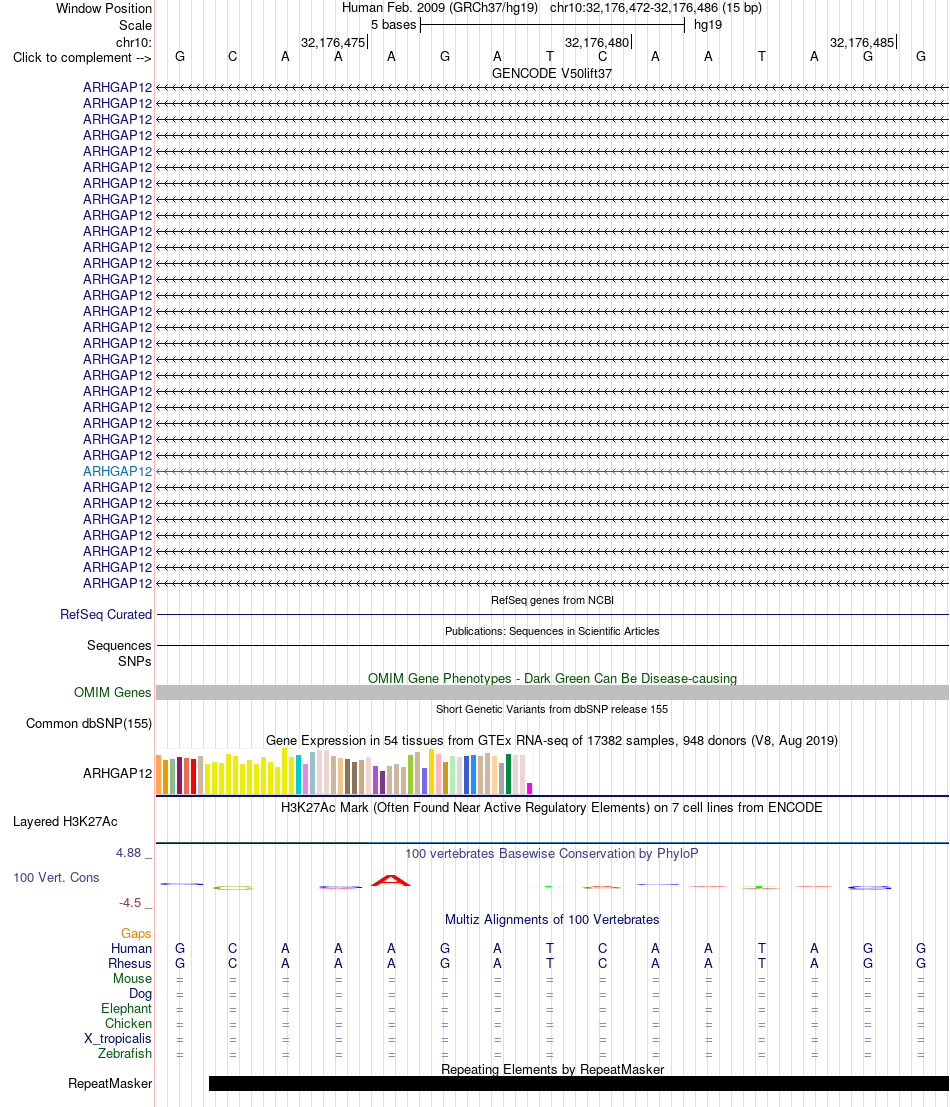This screenshot has width=950, height=1107.
Task: Open '100 vertebrates Basewise Conservation by PhyloP' title
Action: point(552,854)
